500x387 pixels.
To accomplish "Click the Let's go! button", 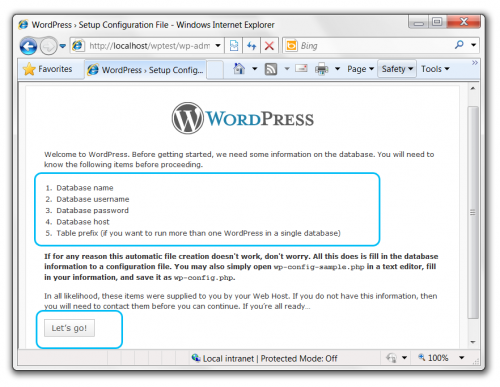I will click(69, 328).
